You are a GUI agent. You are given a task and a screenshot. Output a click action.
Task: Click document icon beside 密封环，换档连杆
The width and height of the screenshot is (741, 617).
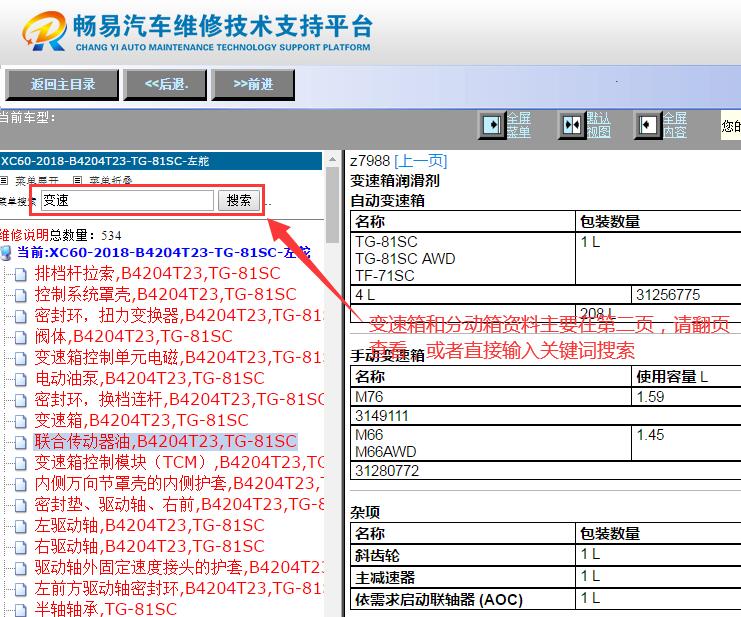click(x=20, y=401)
